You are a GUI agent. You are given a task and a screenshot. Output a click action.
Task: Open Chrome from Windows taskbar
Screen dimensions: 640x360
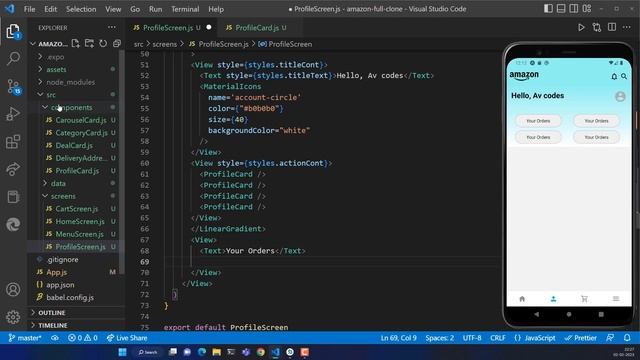[x=260, y=352]
